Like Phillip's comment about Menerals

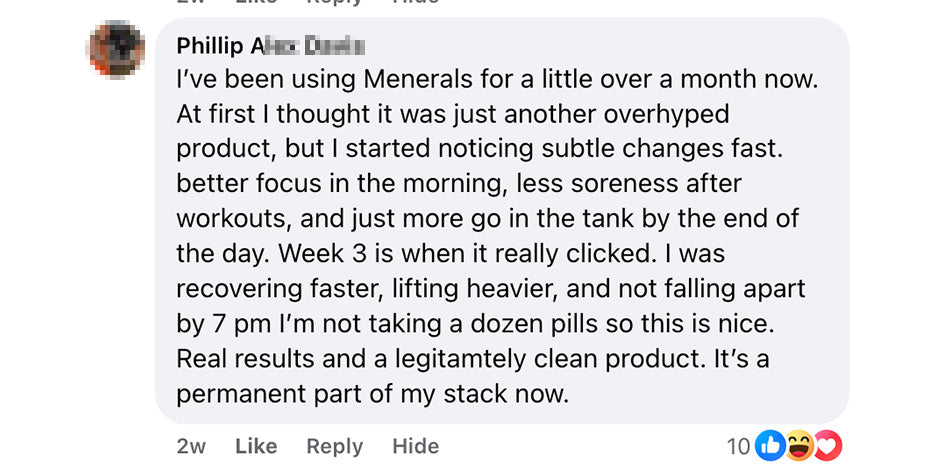256,446
